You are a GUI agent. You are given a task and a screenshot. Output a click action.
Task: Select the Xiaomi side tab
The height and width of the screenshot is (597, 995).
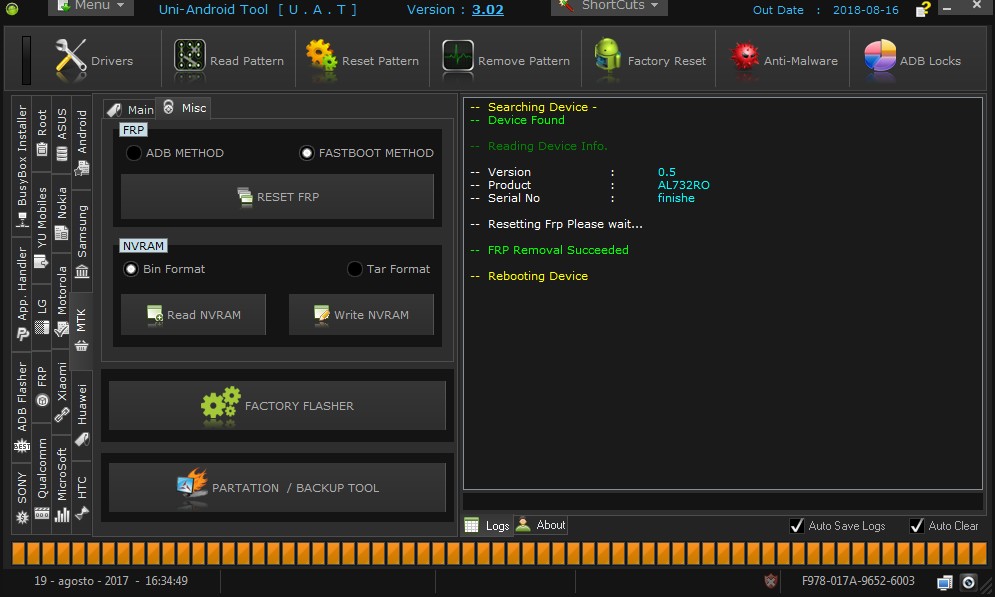pos(62,391)
